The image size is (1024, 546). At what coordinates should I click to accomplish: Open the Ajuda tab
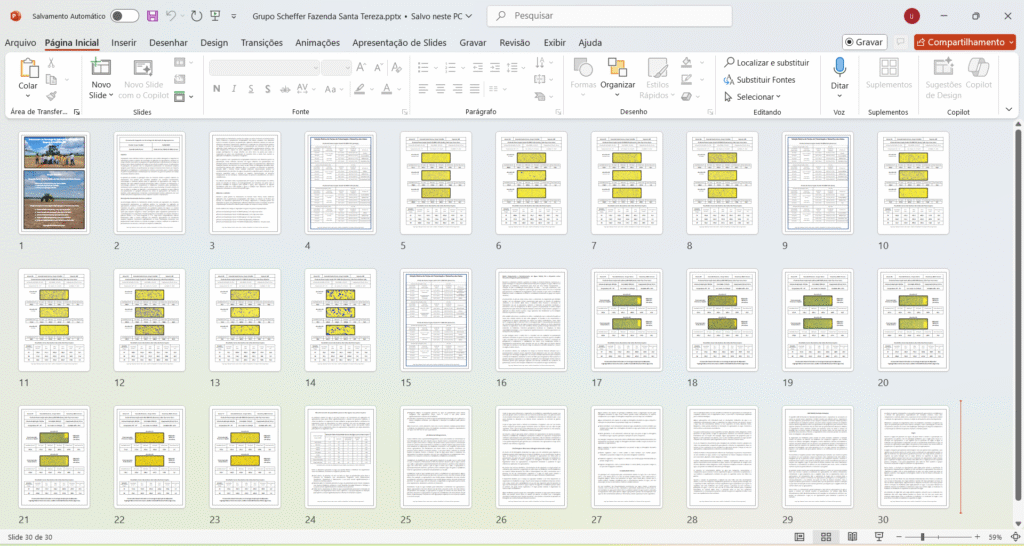click(x=590, y=42)
